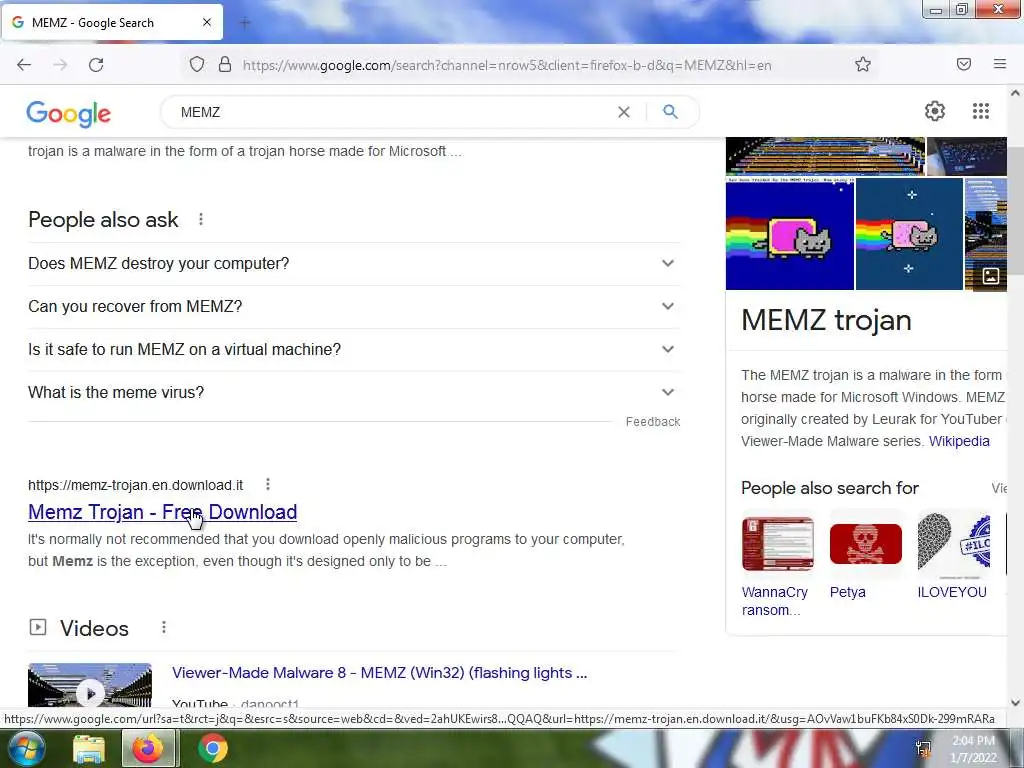This screenshot has height=768, width=1024.
Task: Expand "Can you recover from MEMZ?"
Action: pos(354,306)
